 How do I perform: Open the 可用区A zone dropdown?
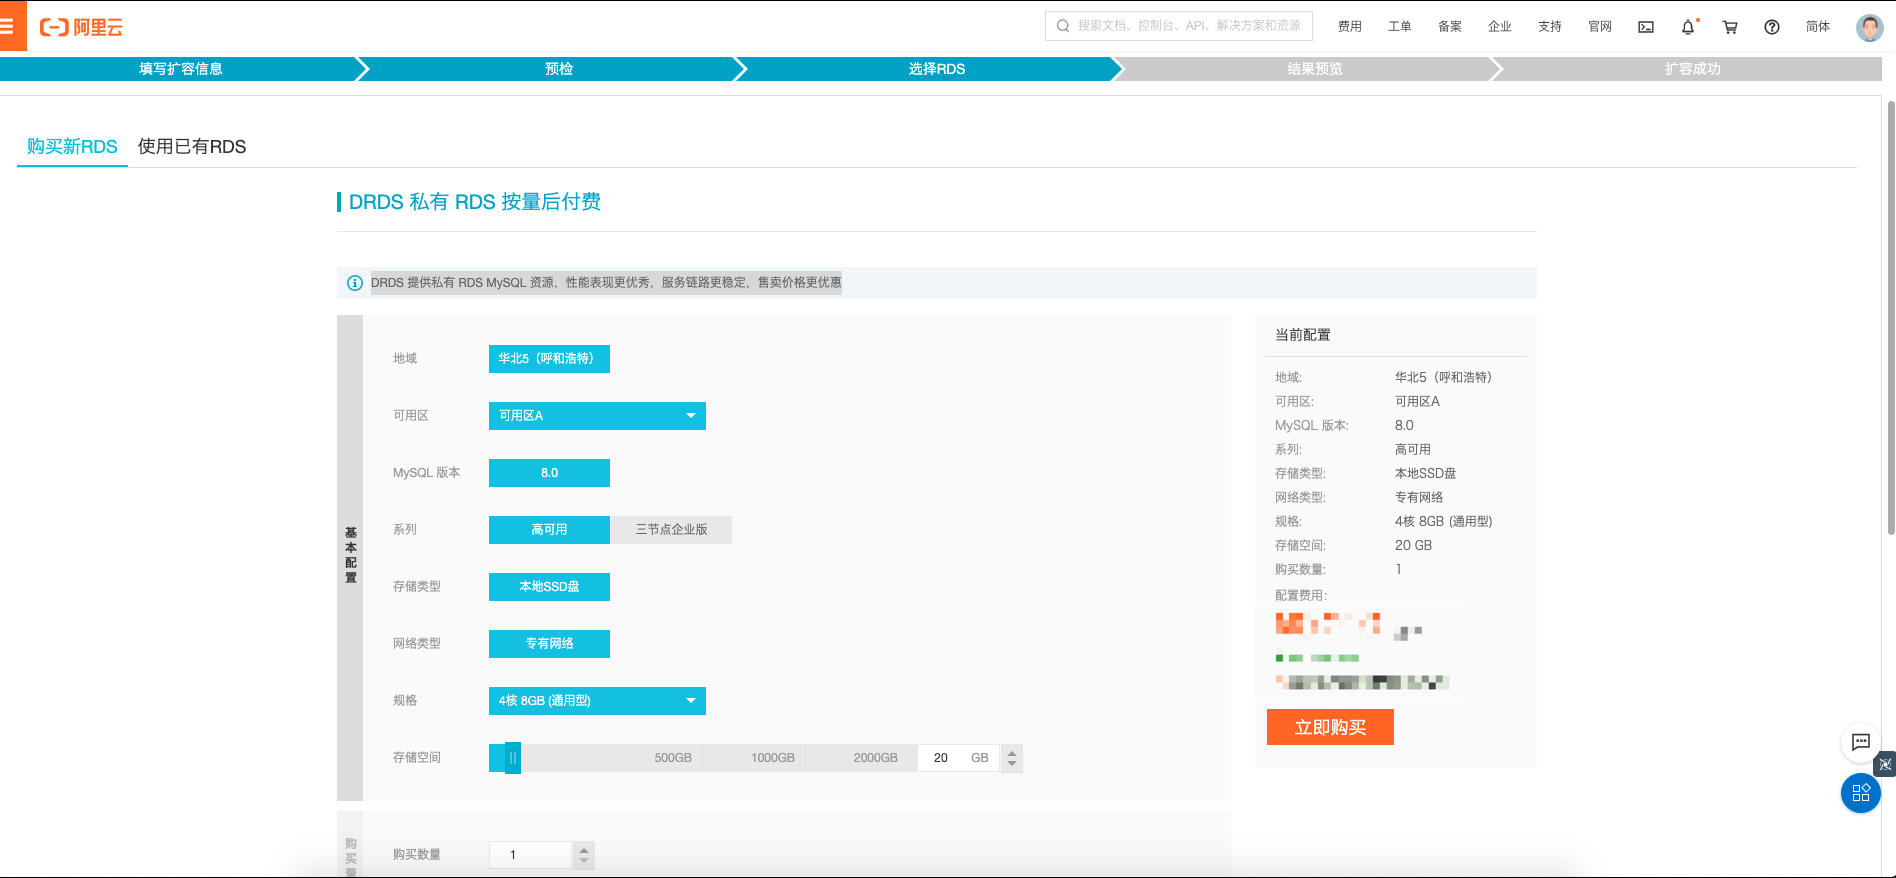coord(597,416)
